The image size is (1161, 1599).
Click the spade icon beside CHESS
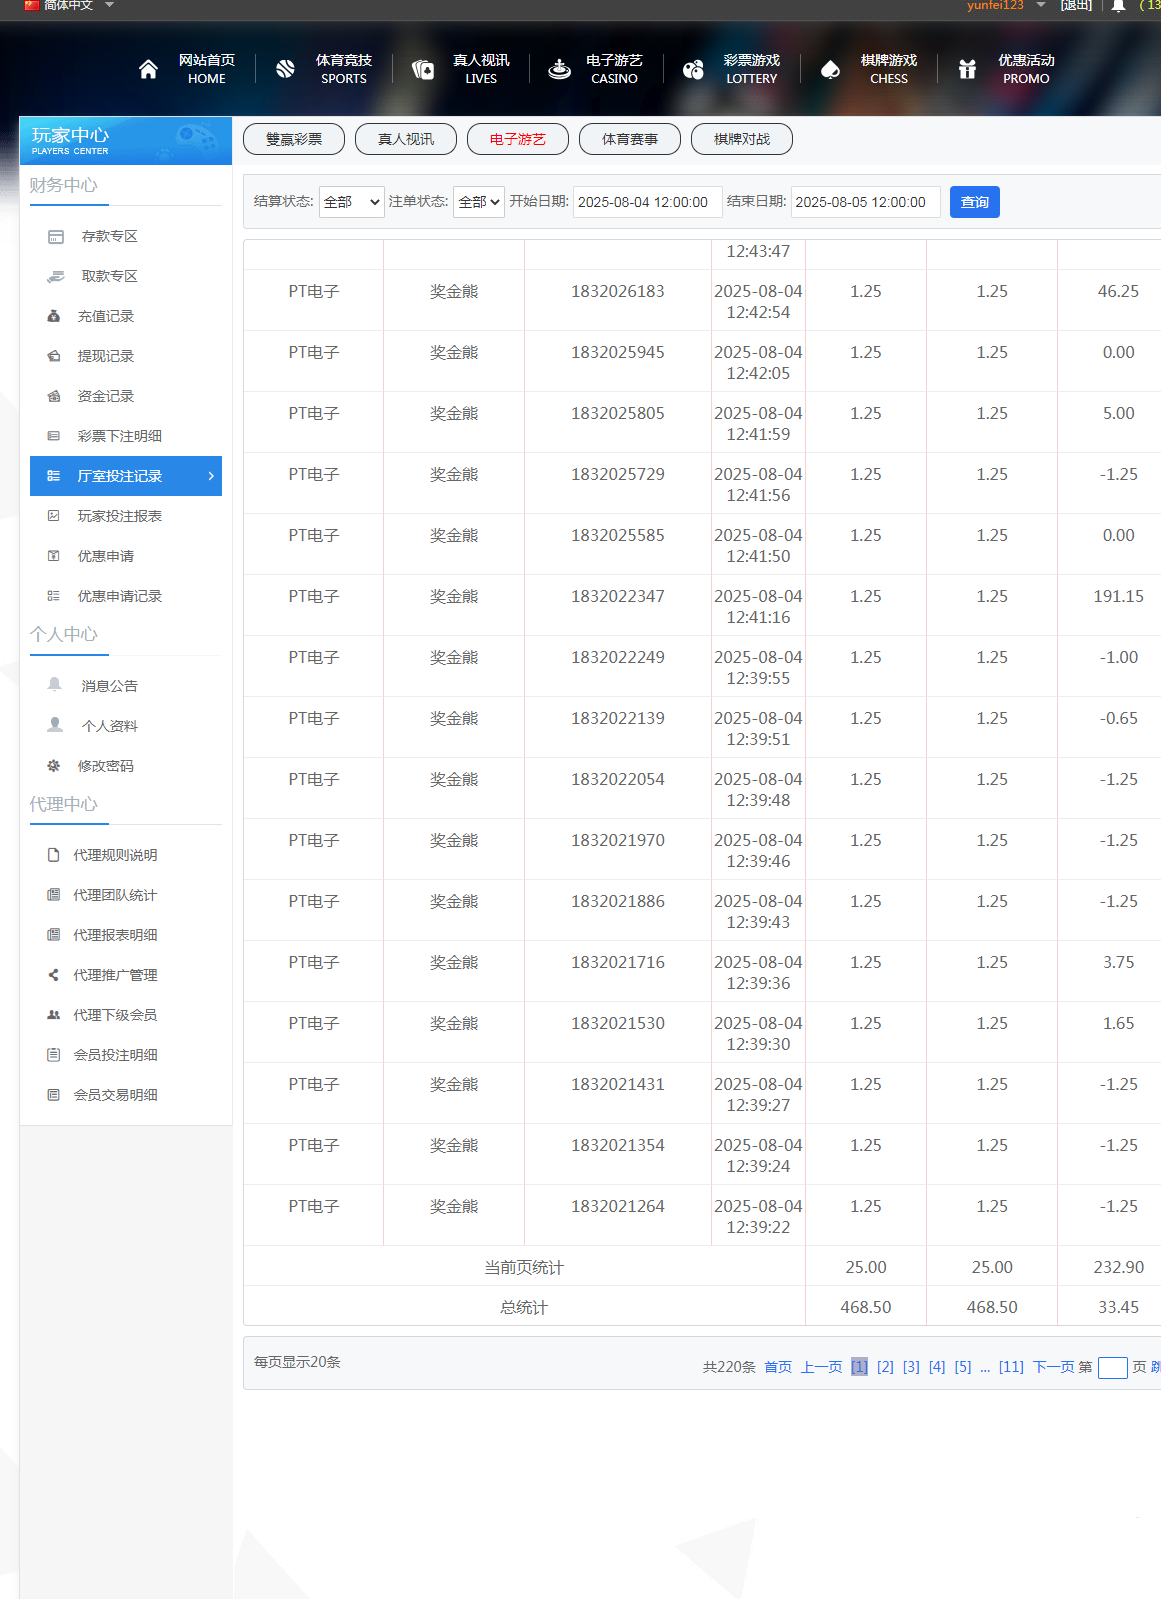coord(830,69)
